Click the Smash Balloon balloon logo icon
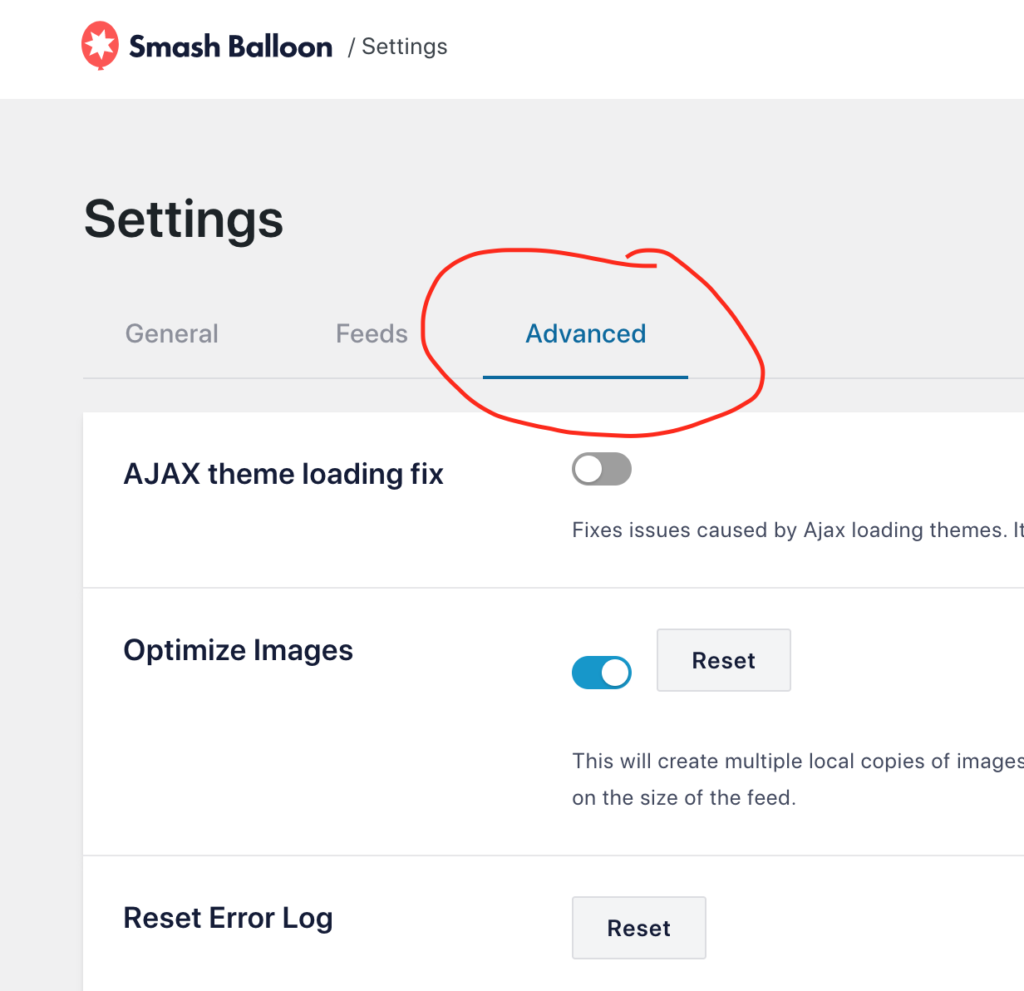 (100, 46)
